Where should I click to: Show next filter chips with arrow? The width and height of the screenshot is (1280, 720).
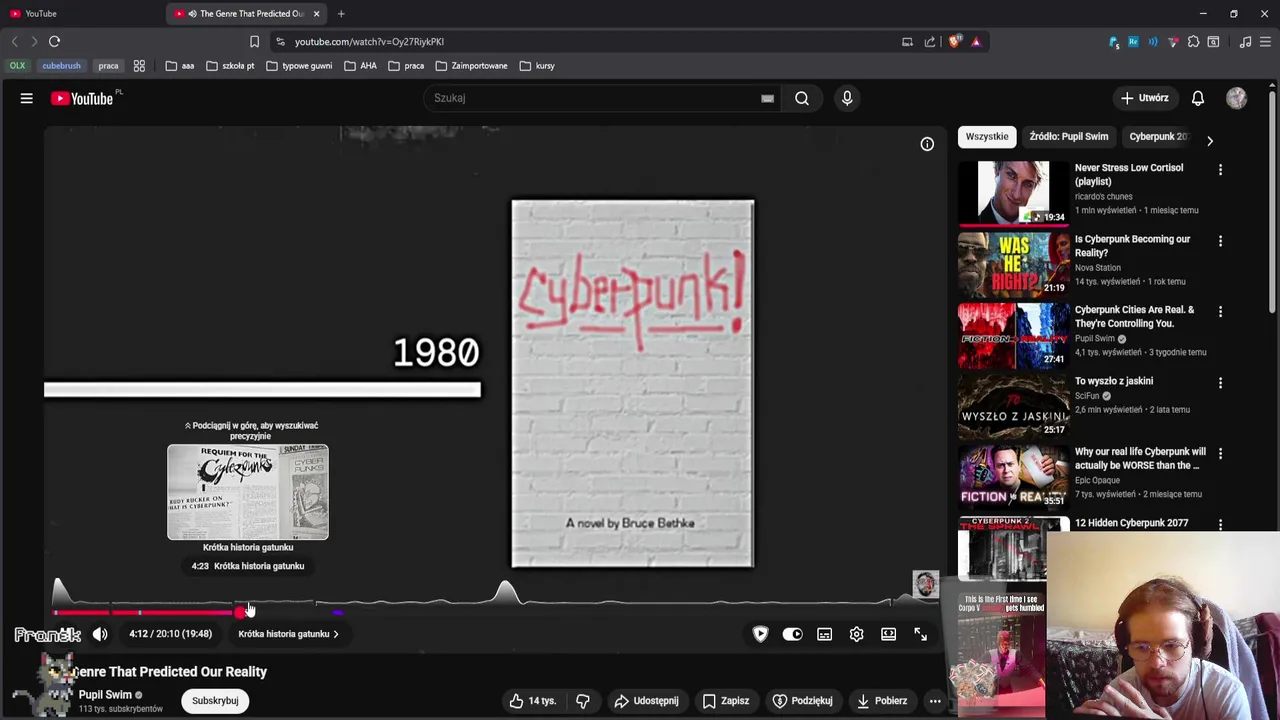point(1210,141)
